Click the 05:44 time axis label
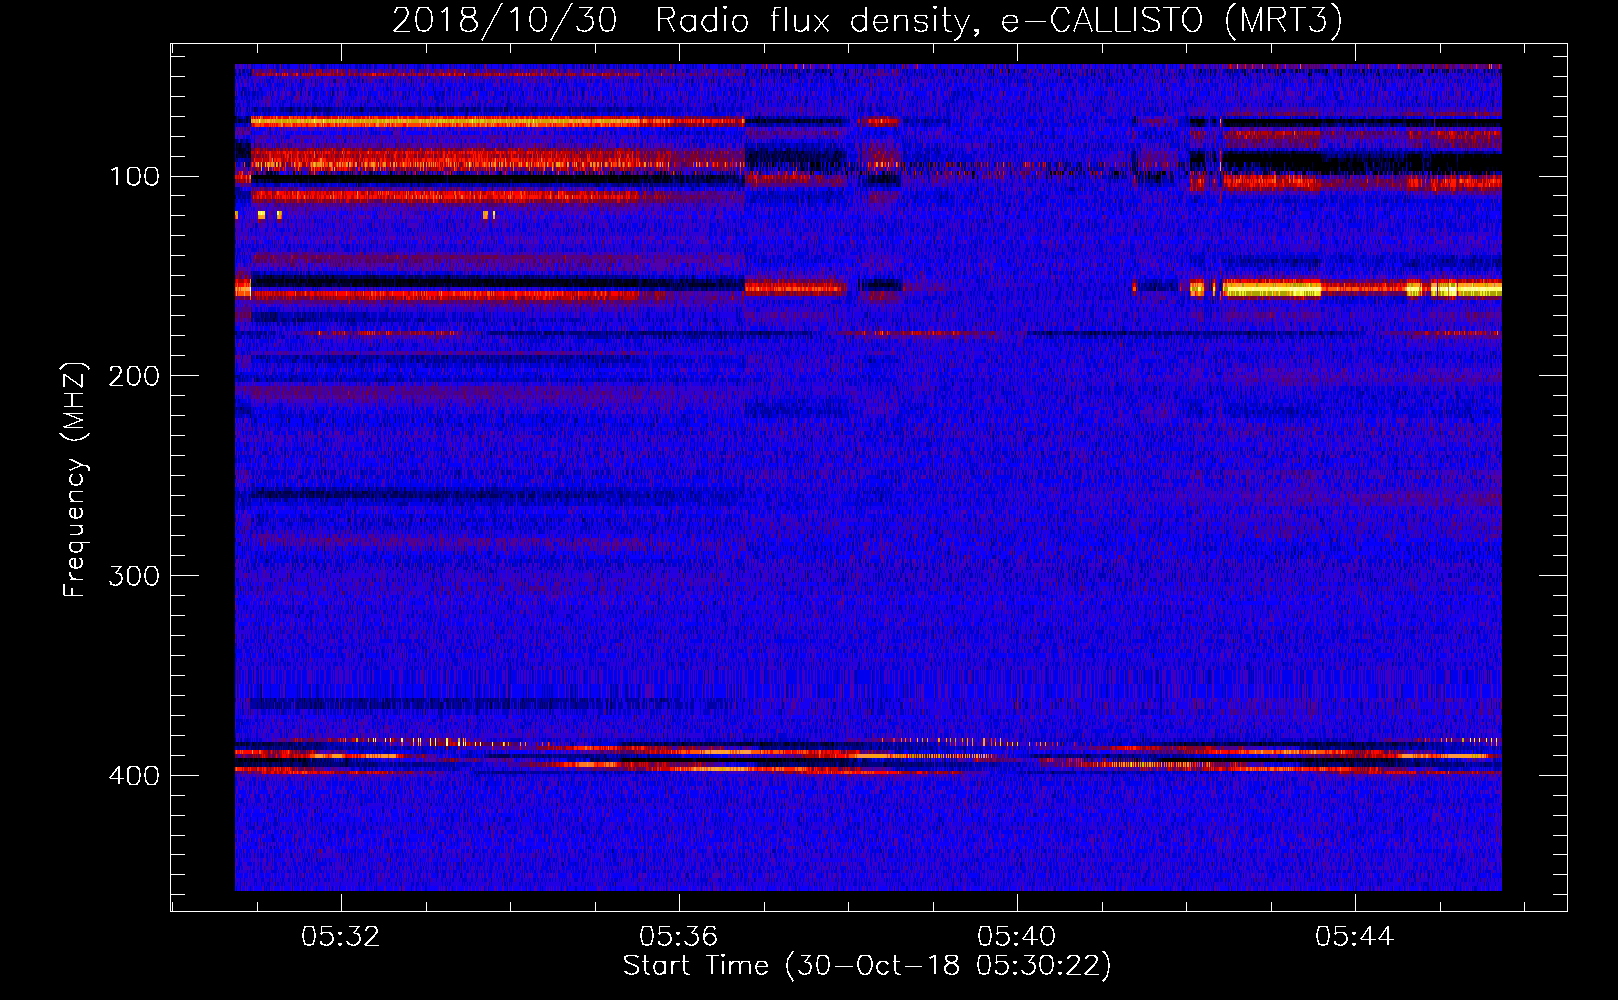 (x=1355, y=937)
